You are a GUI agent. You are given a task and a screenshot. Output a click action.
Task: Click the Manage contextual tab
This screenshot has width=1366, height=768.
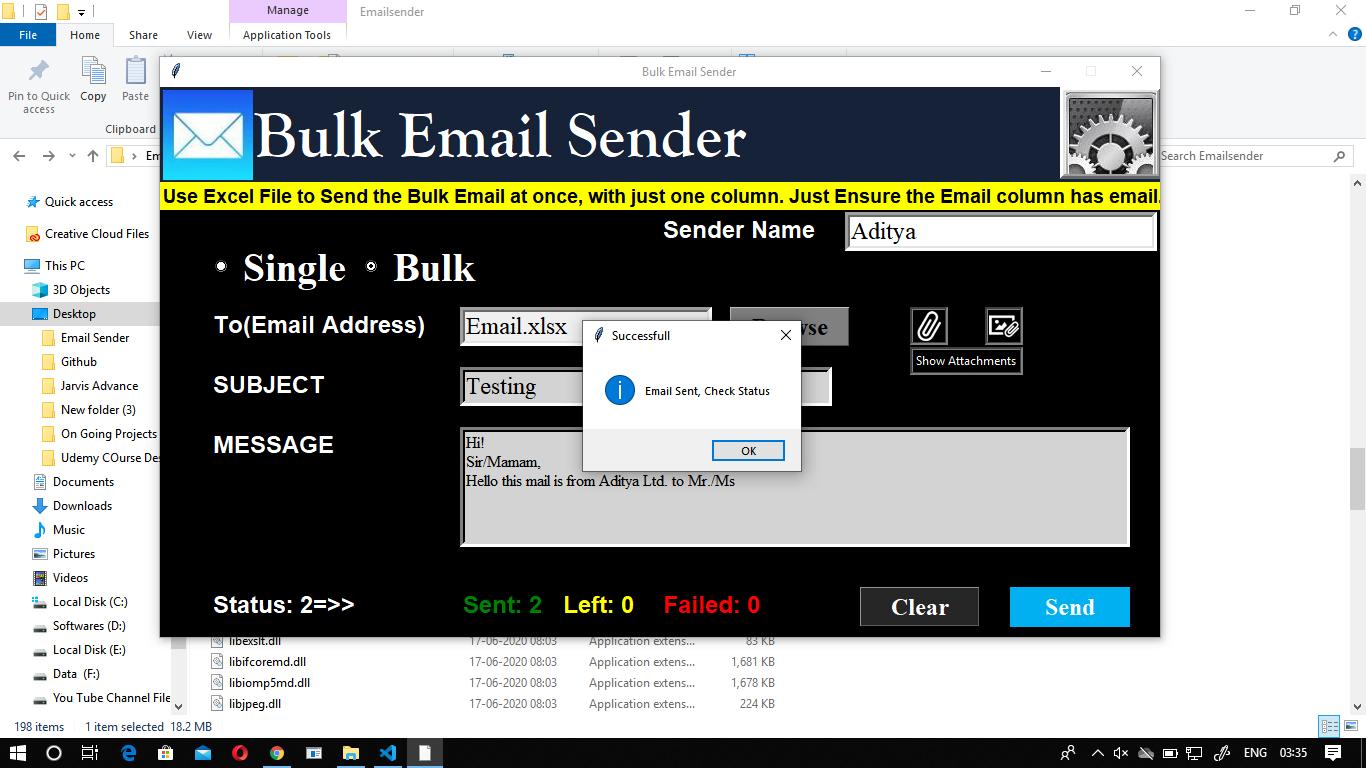coord(288,10)
